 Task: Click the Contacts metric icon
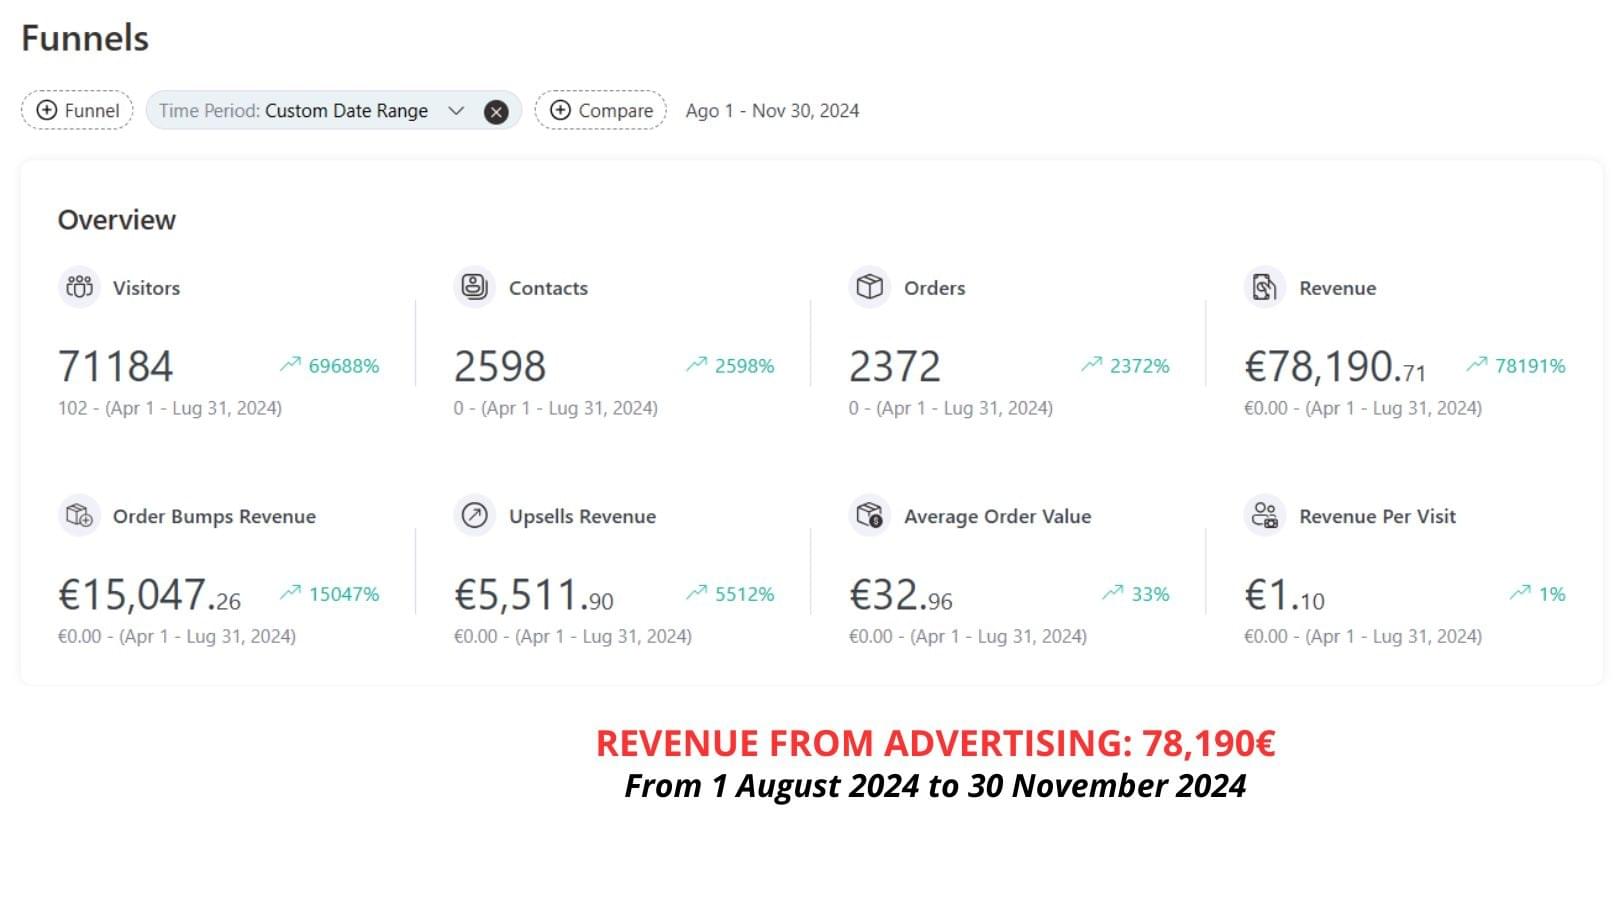(474, 288)
